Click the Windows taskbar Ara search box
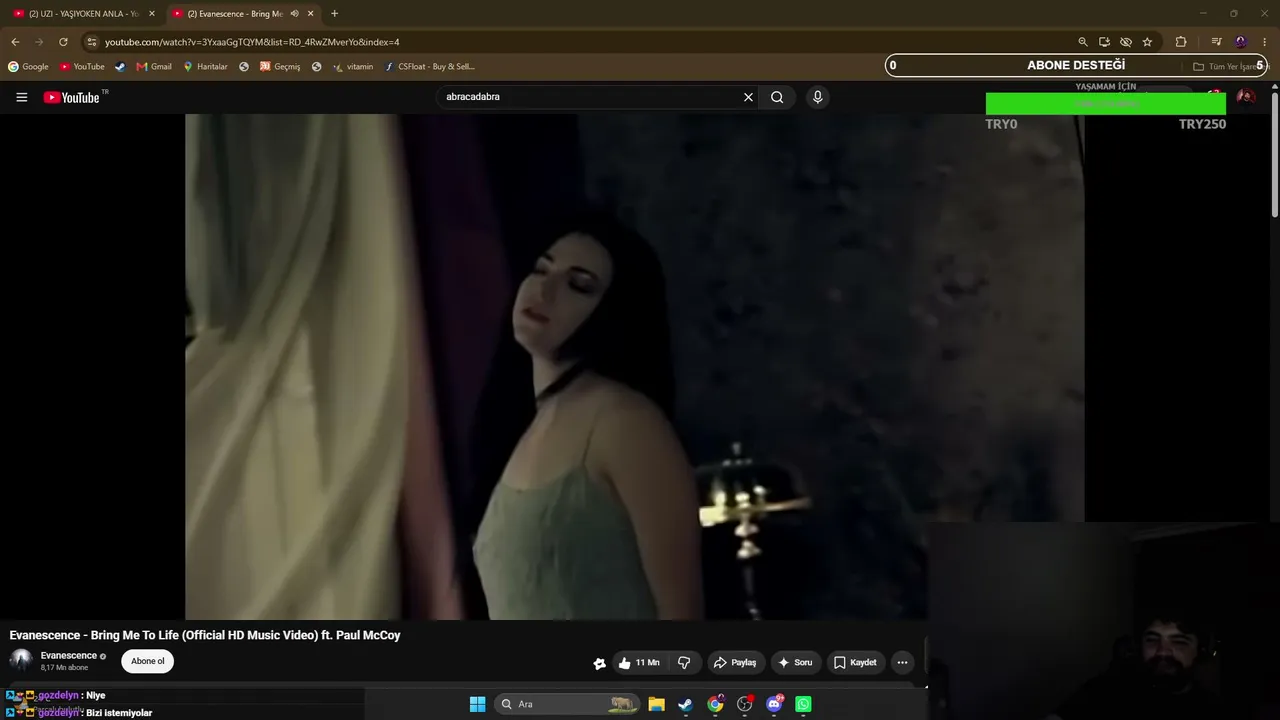The height and width of the screenshot is (720, 1280). coord(567,704)
